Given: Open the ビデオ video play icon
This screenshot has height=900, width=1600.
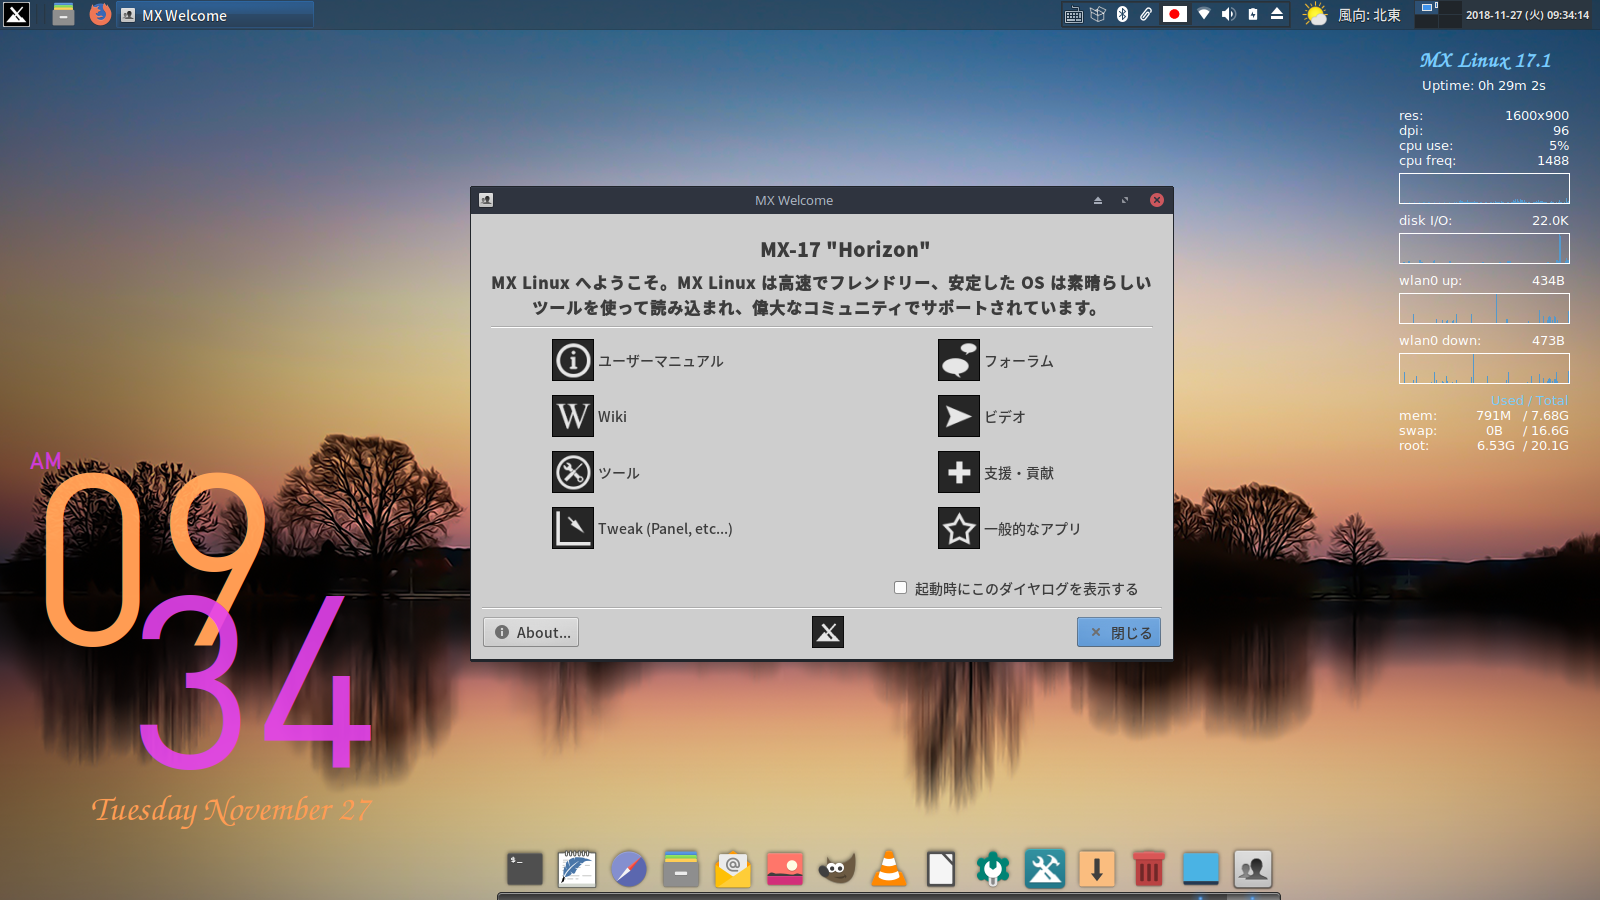Looking at the screenshot, I should pos(959,416).
